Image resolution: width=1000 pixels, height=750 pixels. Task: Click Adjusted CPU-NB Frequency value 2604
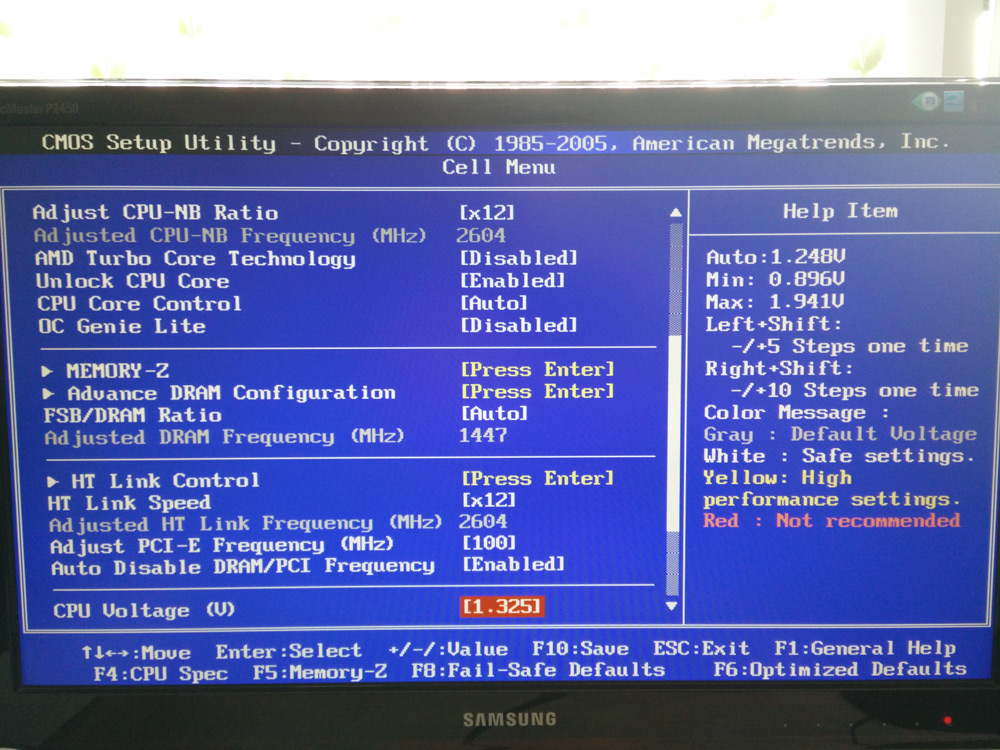(480, 235)
